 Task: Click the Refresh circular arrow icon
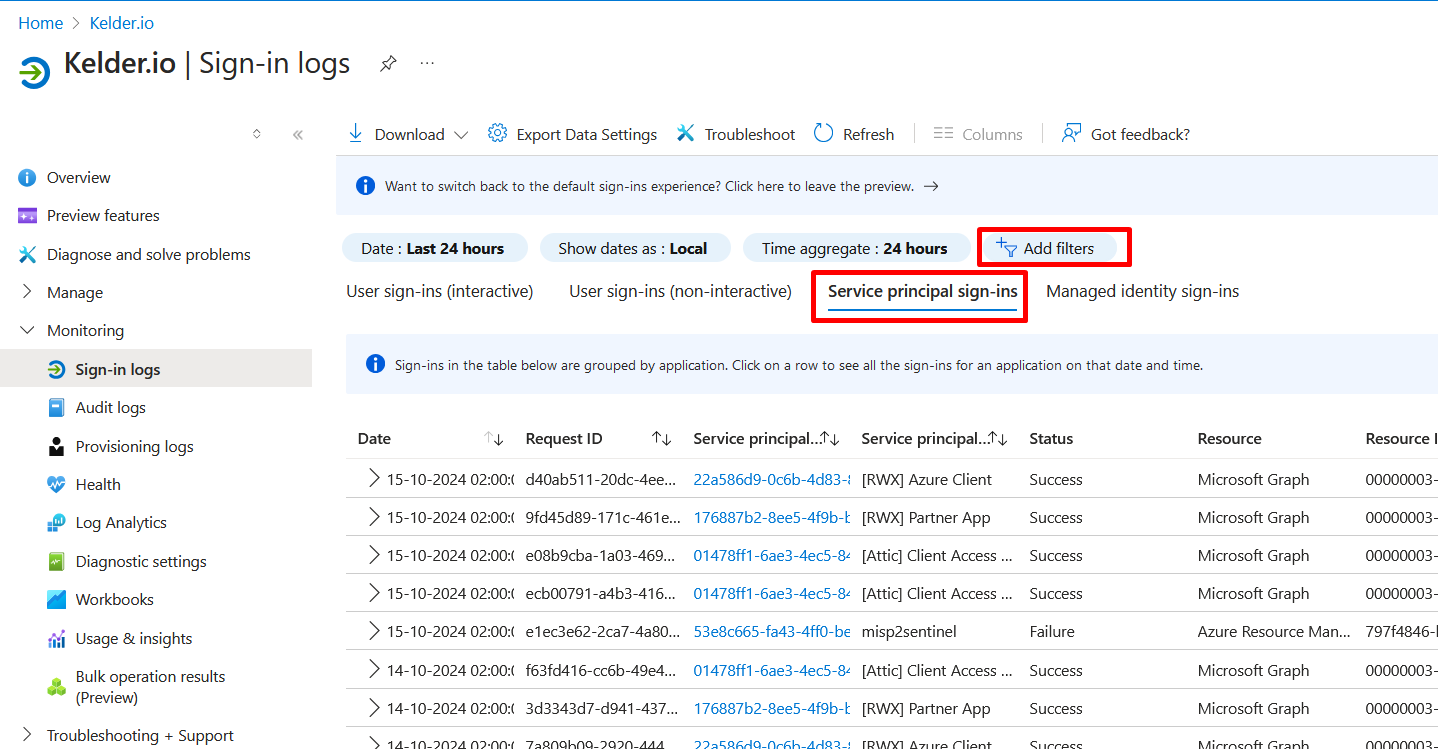tap(823, 133)
